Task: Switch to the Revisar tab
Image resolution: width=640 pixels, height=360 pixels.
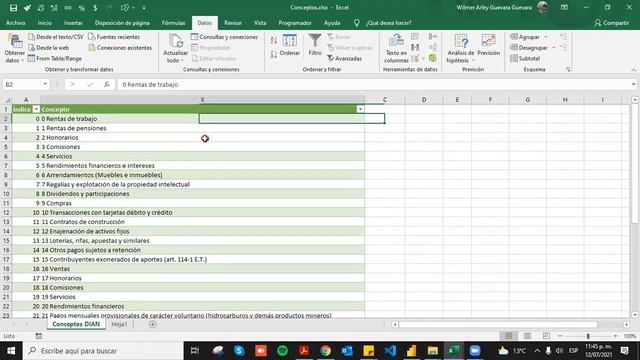Action: pos(233,23)
